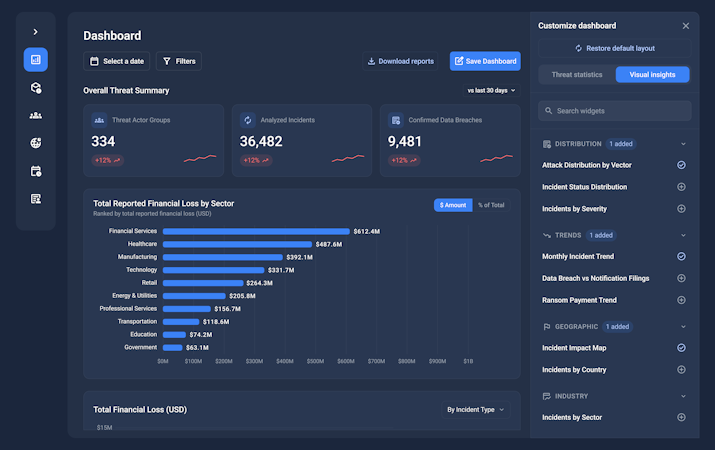Screen dimensions: 715x450
Task: Open the By Incident Type dropdown
Action: click(x=476, y=410)
